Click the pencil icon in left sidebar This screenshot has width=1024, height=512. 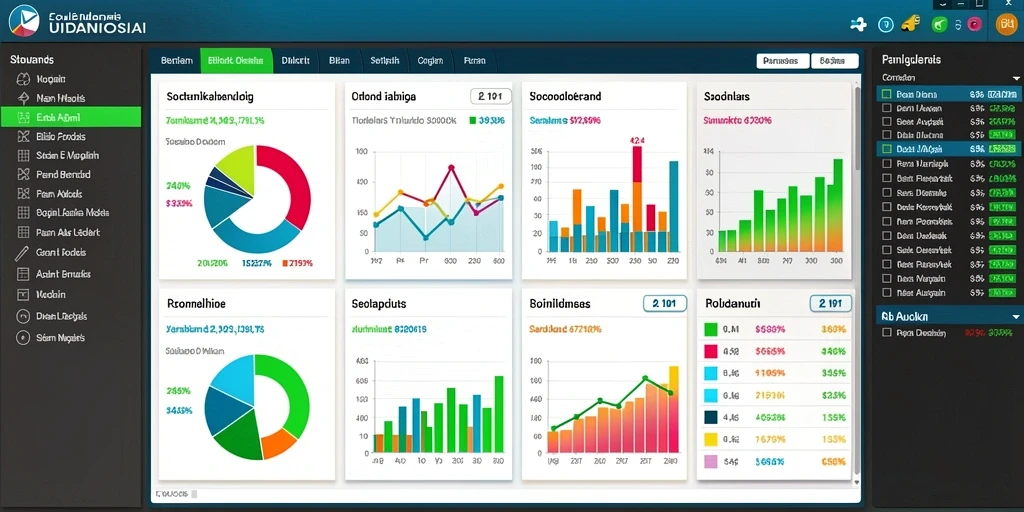click(x=23, y=253)
